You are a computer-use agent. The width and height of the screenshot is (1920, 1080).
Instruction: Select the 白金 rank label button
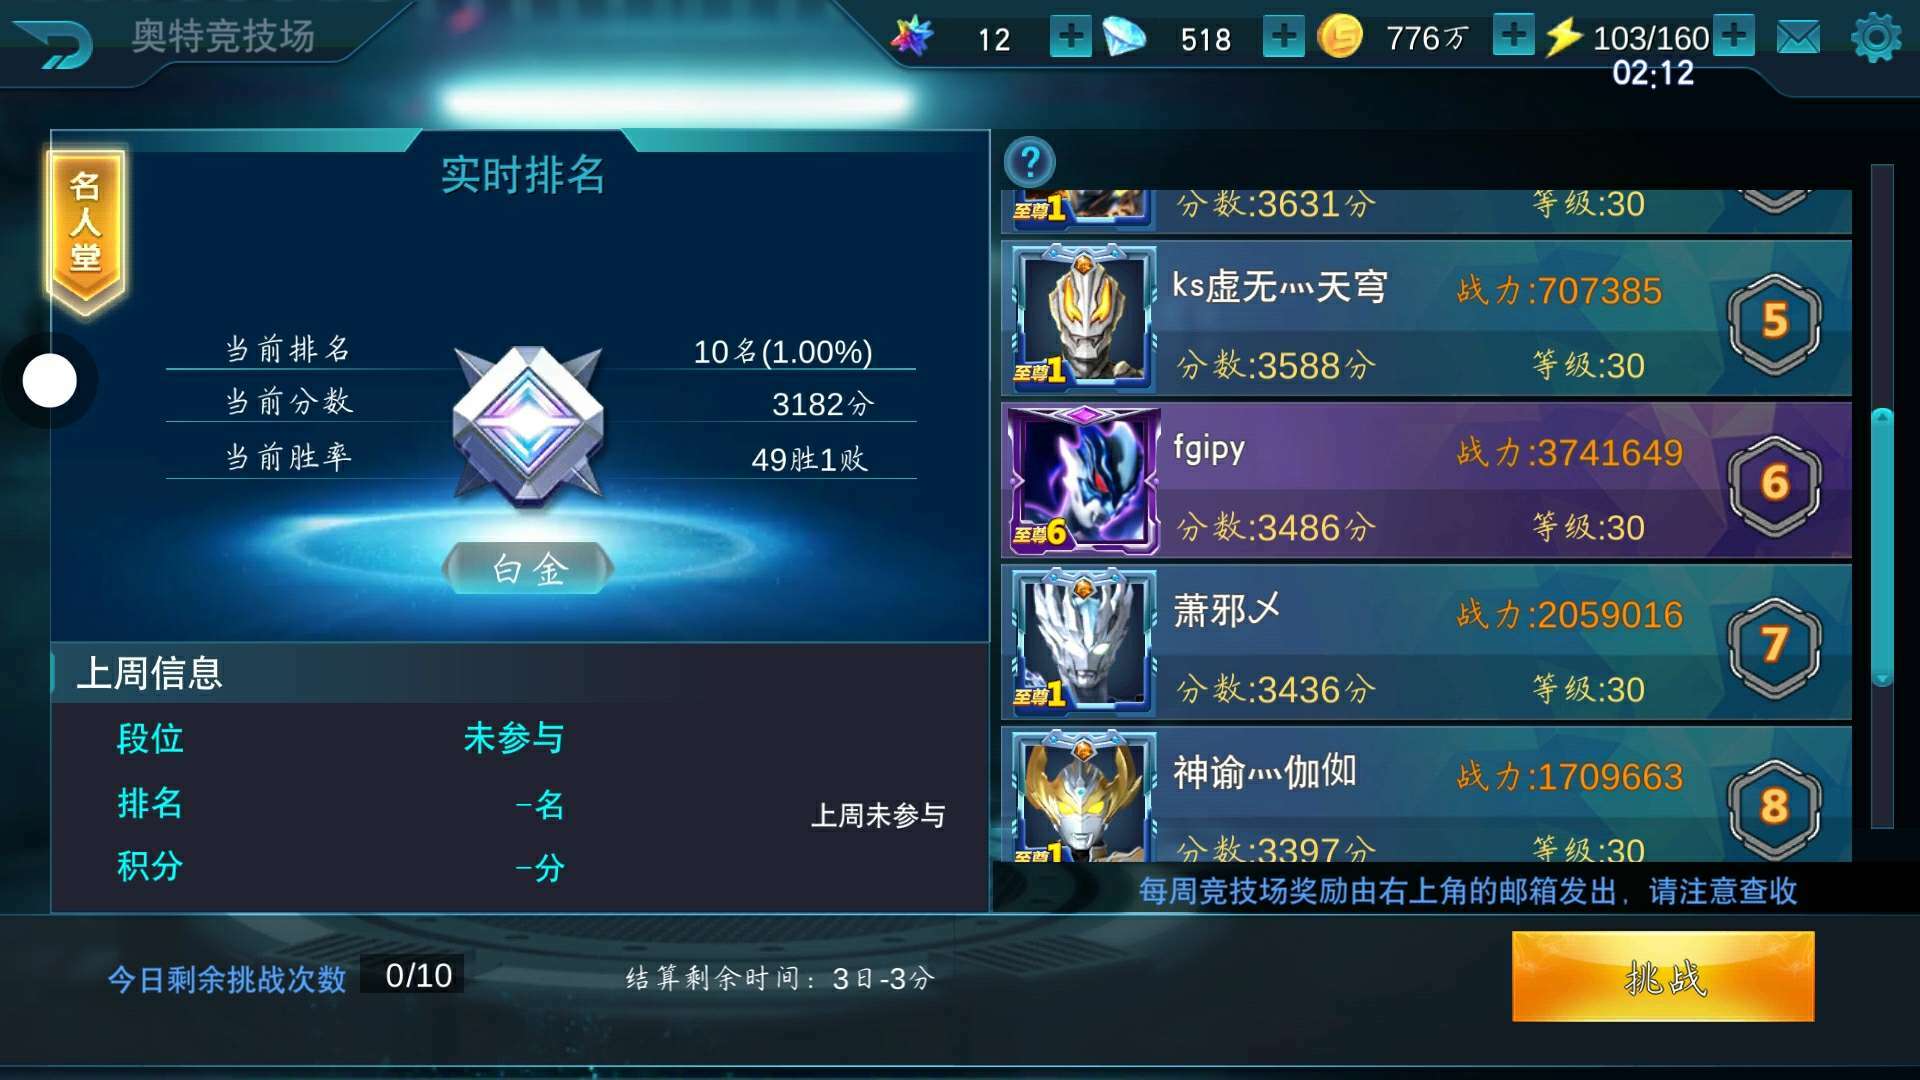(529, 569)
